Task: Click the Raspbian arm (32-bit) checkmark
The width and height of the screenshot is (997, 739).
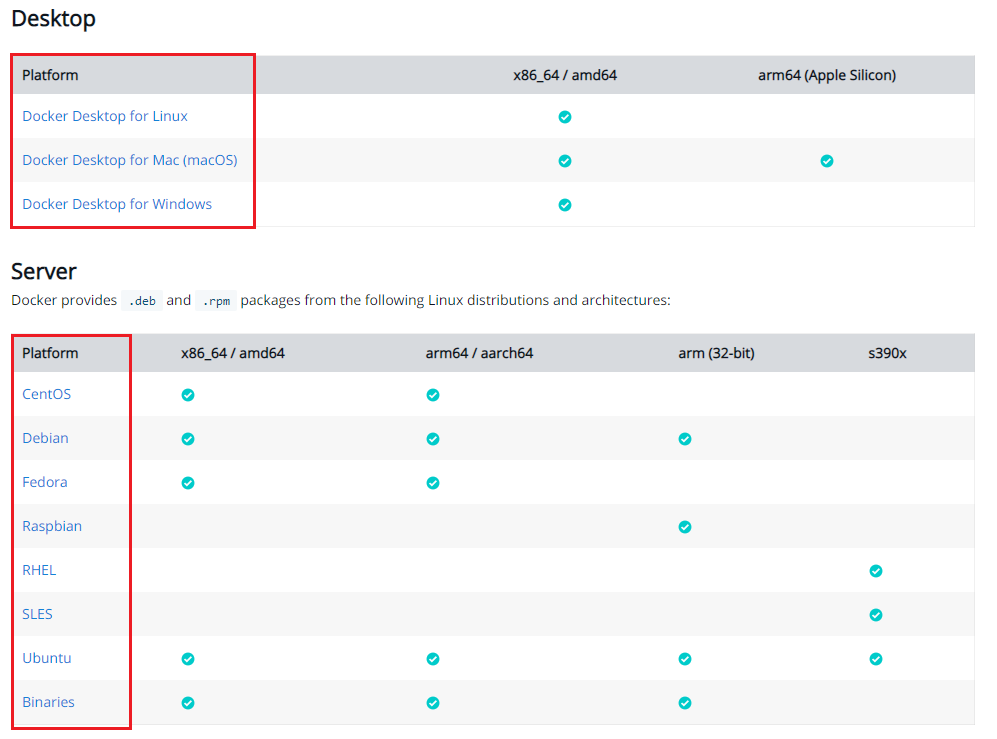Action: coord(685,527)
